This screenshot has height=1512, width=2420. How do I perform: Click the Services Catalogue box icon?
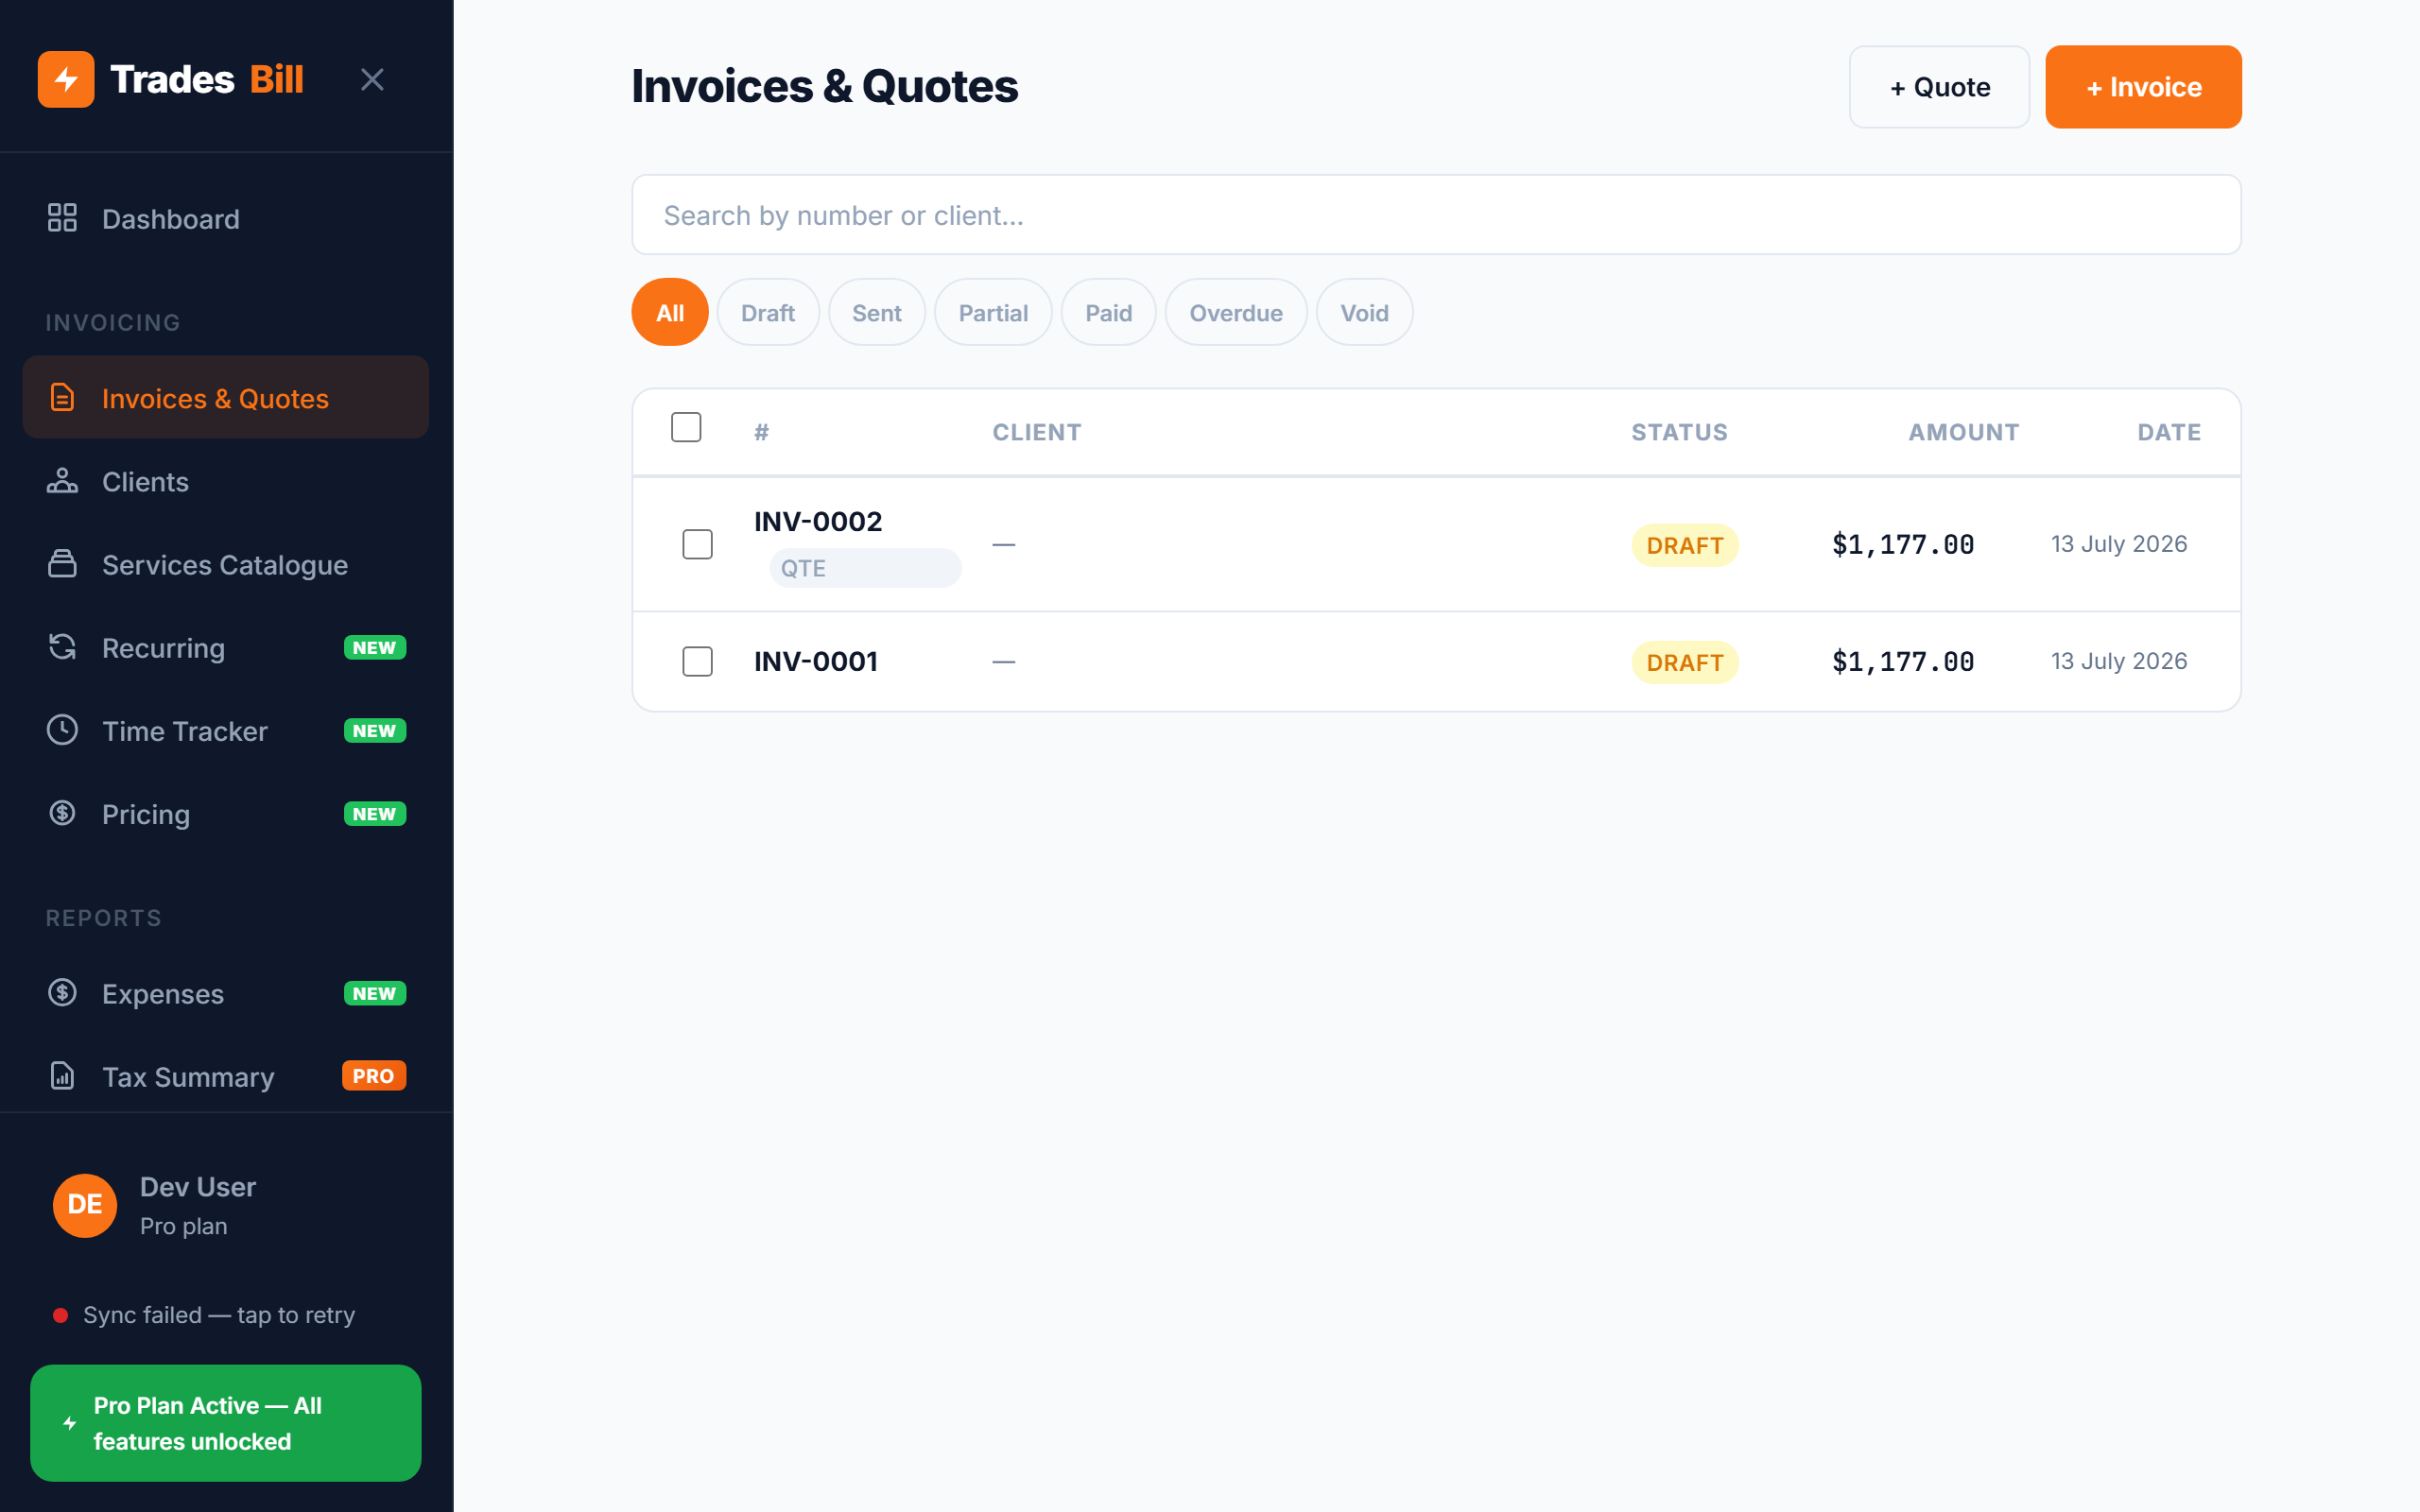pos(62,564)
